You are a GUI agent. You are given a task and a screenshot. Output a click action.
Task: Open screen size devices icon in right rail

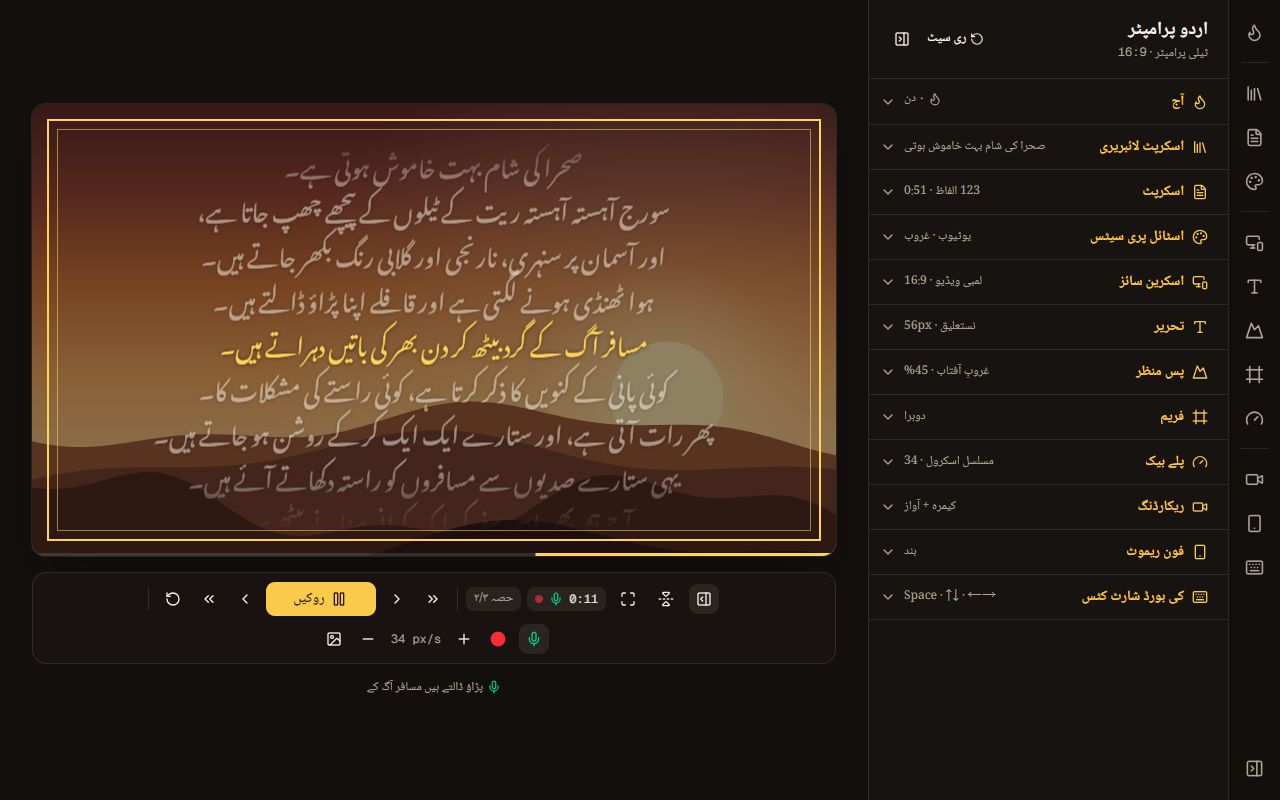[1254, 243]
